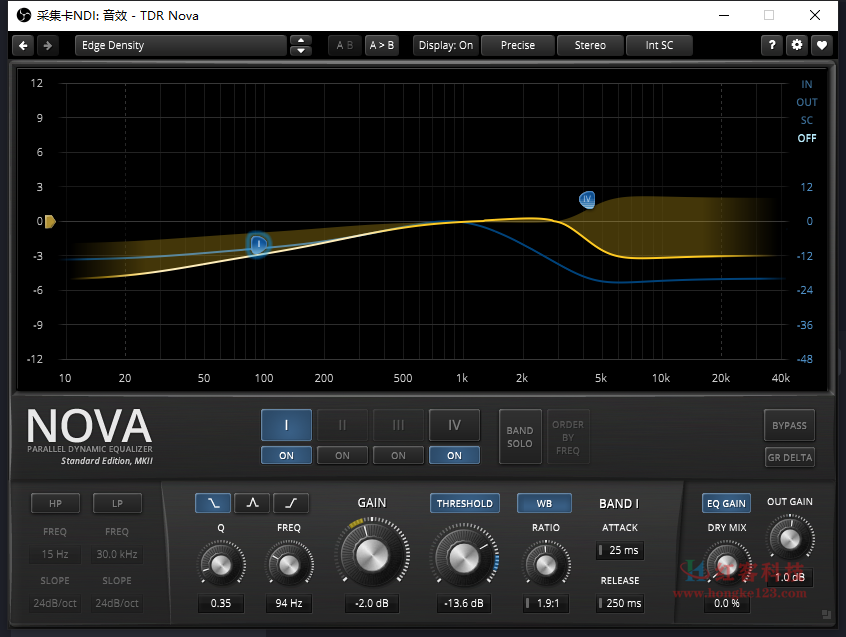Open the Stereo channel mode dropdown
The height and width of the screenshot is (637, 846).
click(590, 45)
